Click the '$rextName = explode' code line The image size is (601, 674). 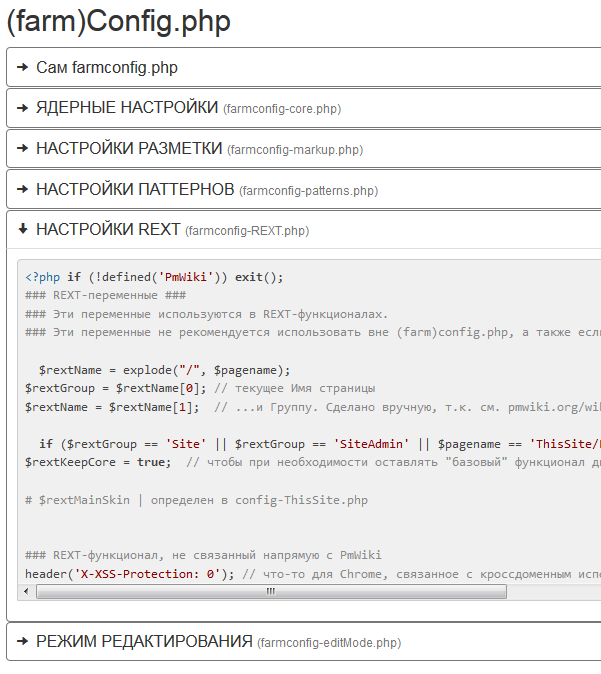pyautogui.click(x=164, y=370)
